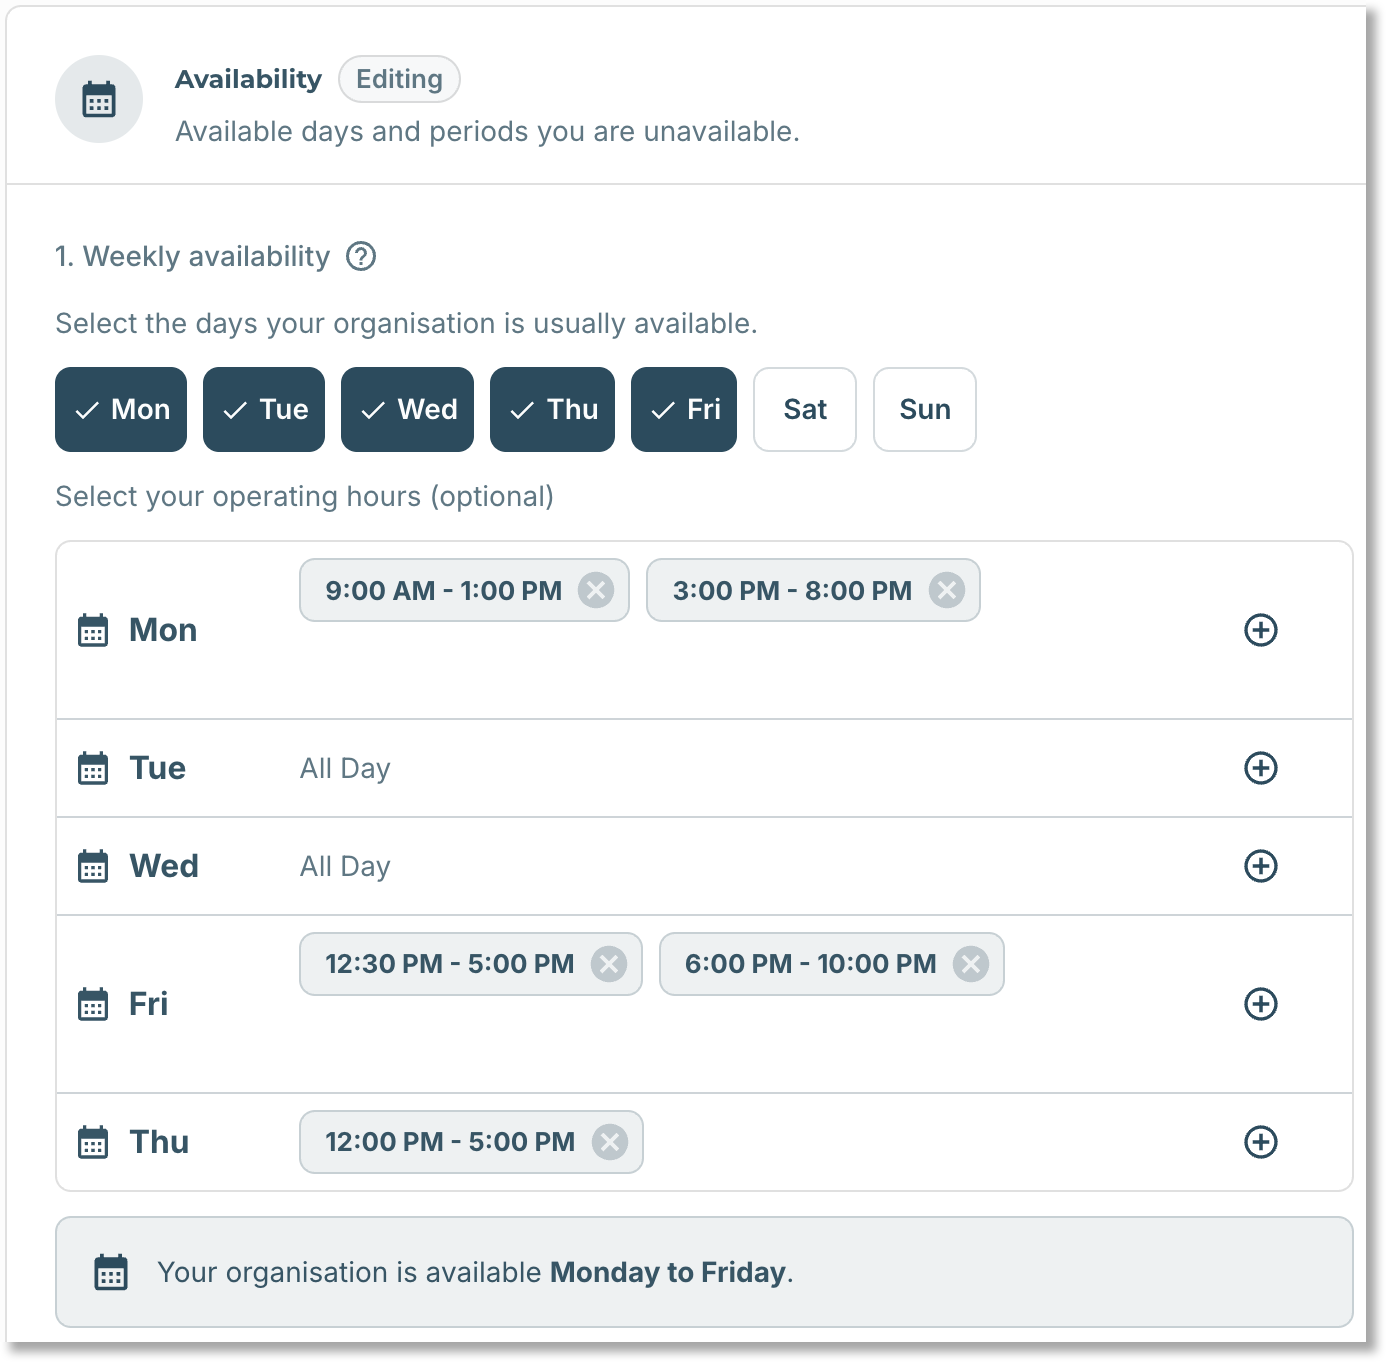The image size is (1386, 1362).
Task: Remove the 3:00 PM - 8:00 PM slot
Action: pyautogui.click(x=946, y=590)
